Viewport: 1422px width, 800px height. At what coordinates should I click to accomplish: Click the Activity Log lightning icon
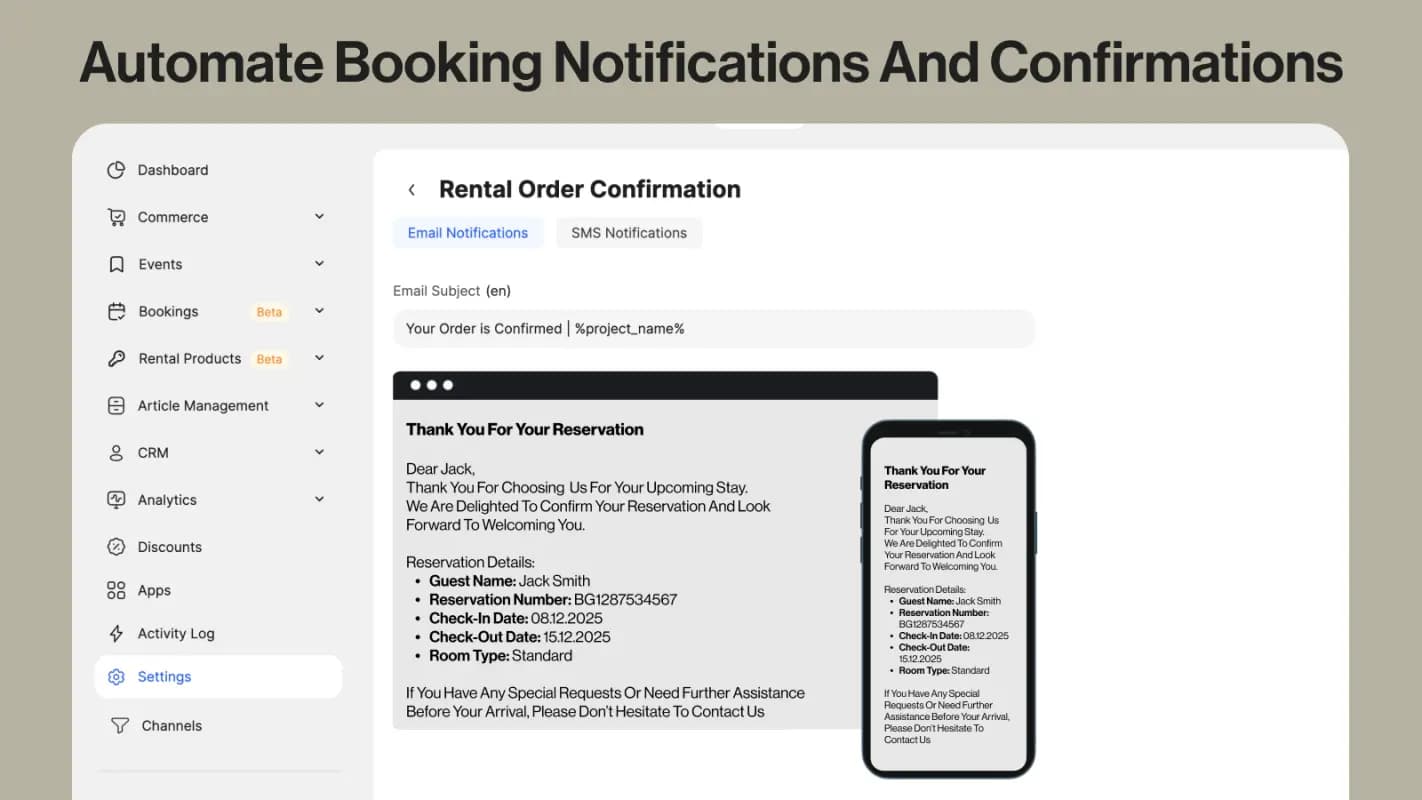tap(116, 633)
